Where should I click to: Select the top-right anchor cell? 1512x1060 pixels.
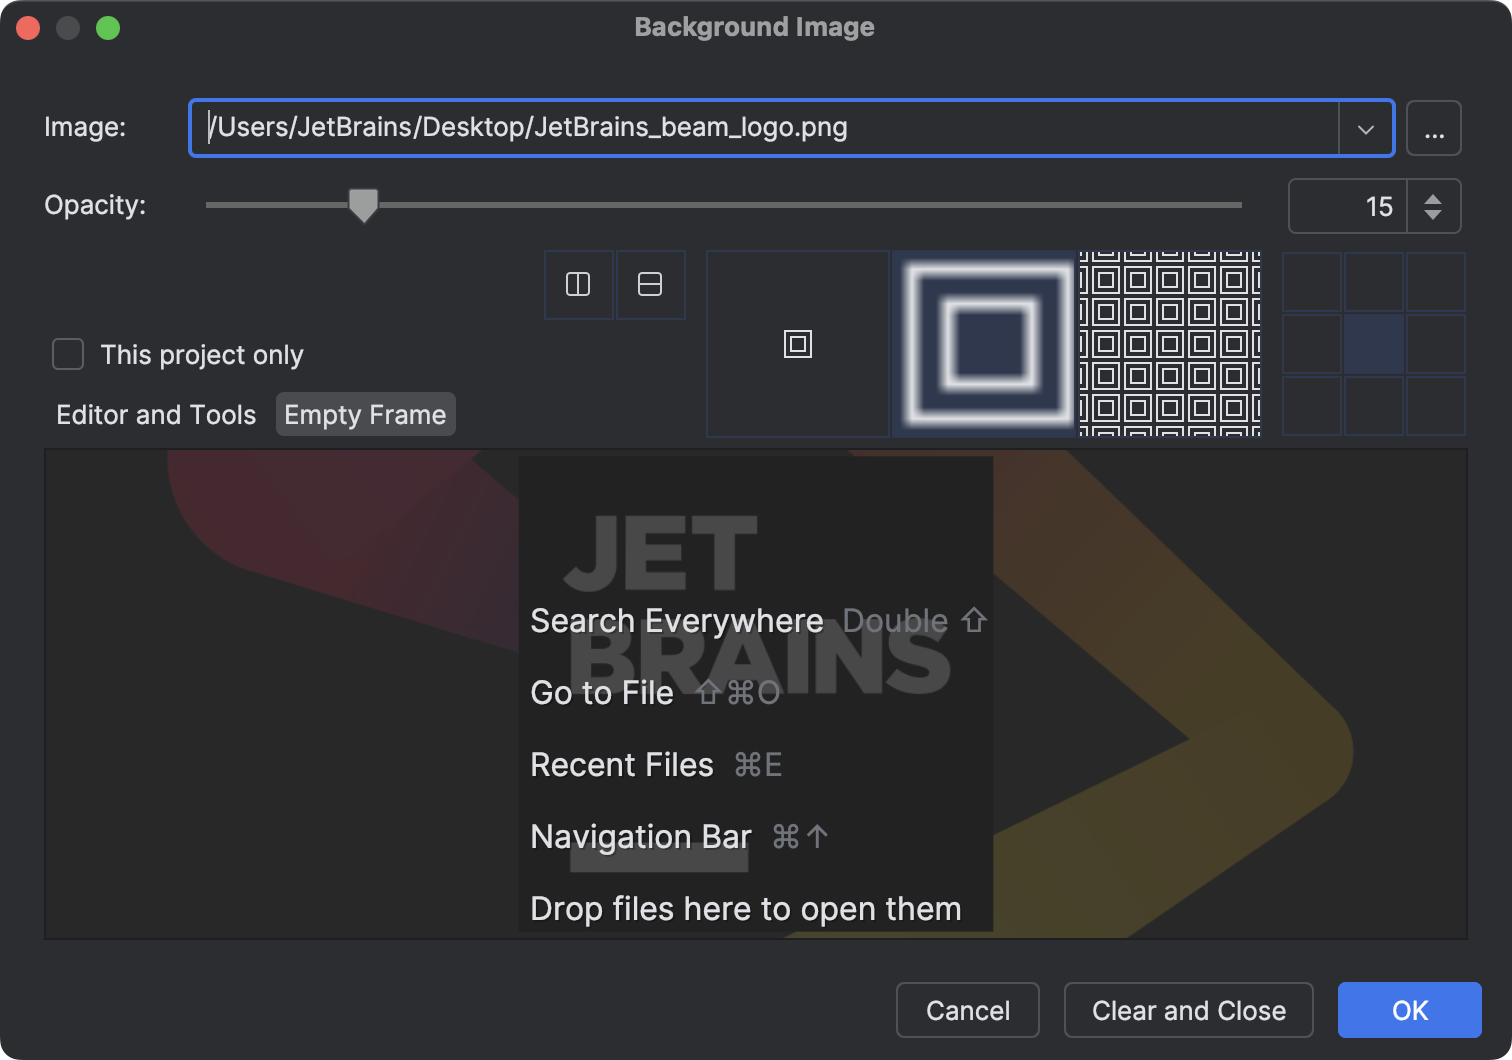(1437, 282)
